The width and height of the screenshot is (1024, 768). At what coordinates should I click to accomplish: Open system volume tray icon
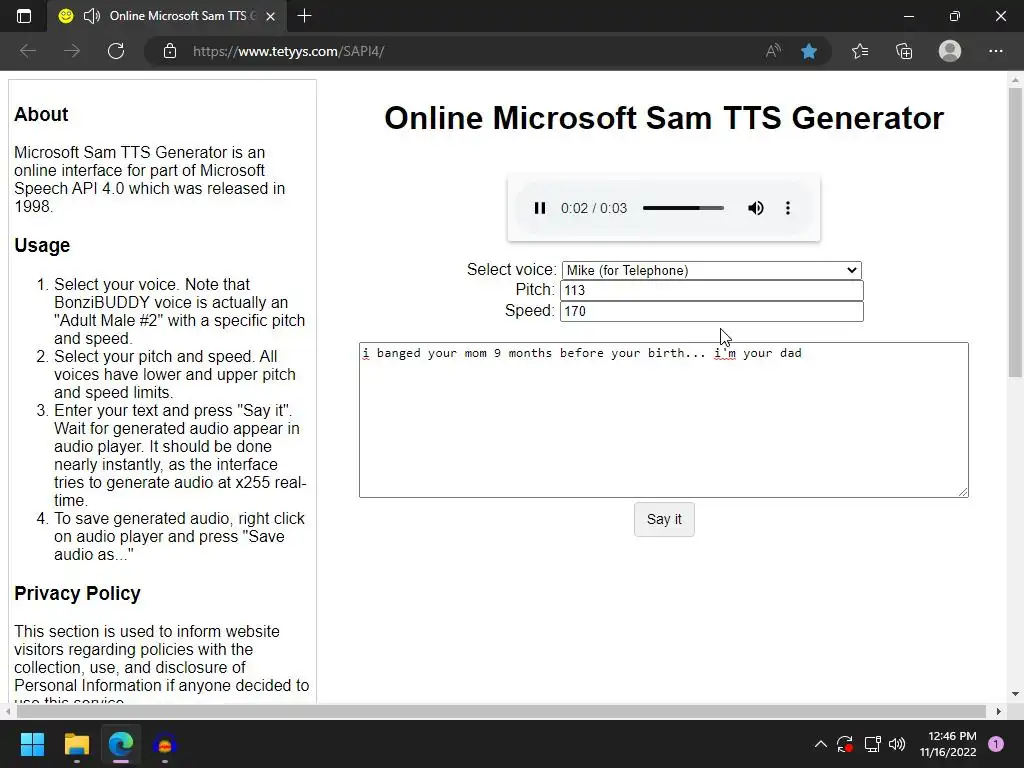click(x=897, y=744)
